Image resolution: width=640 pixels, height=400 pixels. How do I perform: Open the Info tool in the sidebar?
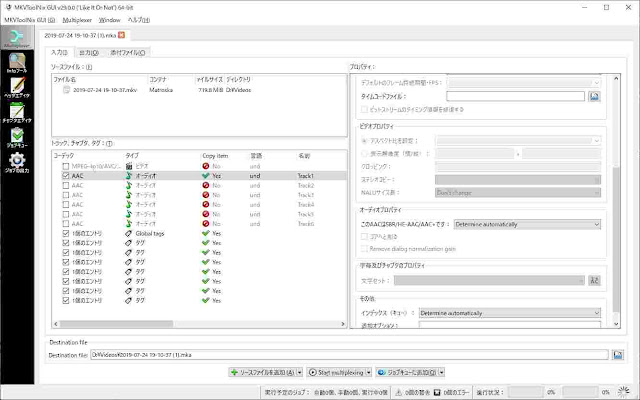17,63
